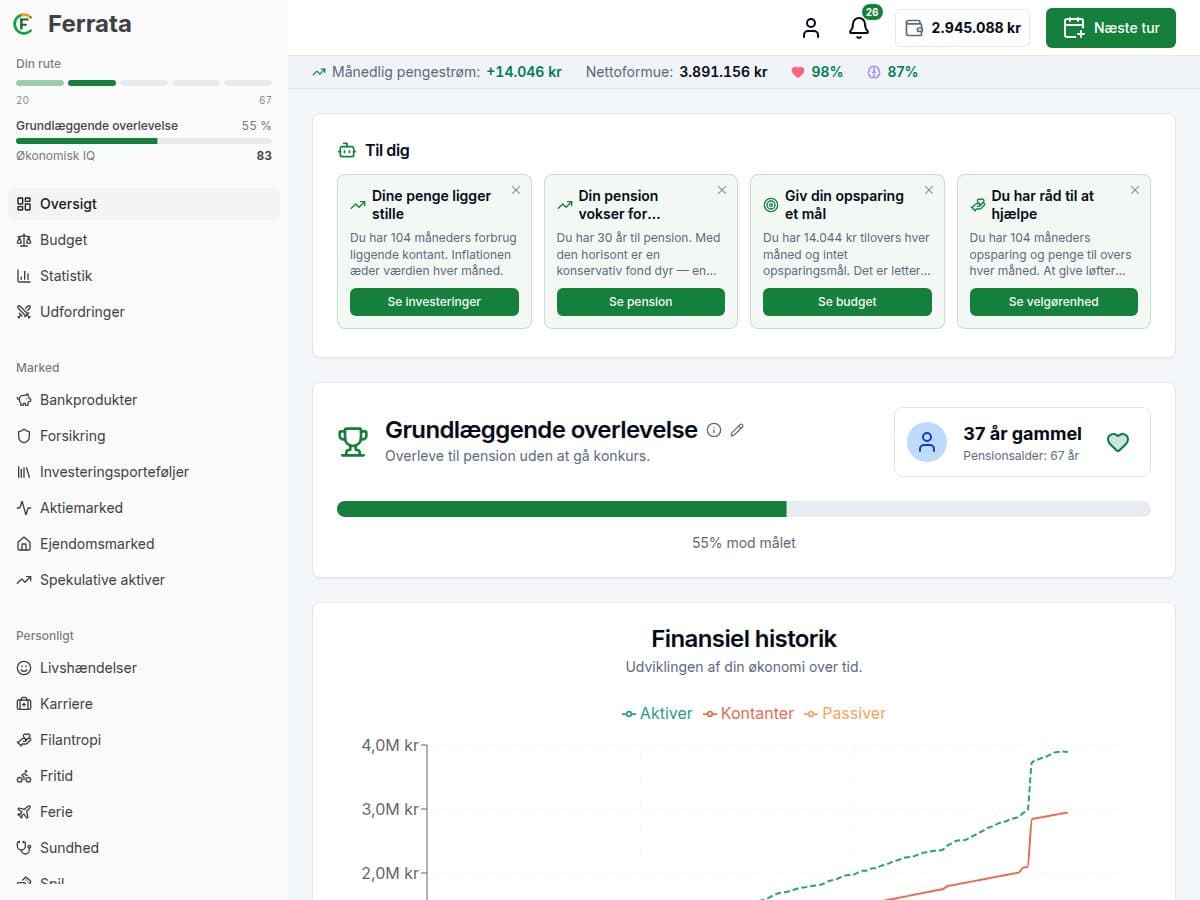Click the Finansiel historik heading
Screen dimensions: 1200x900
(x=744, y=639)
